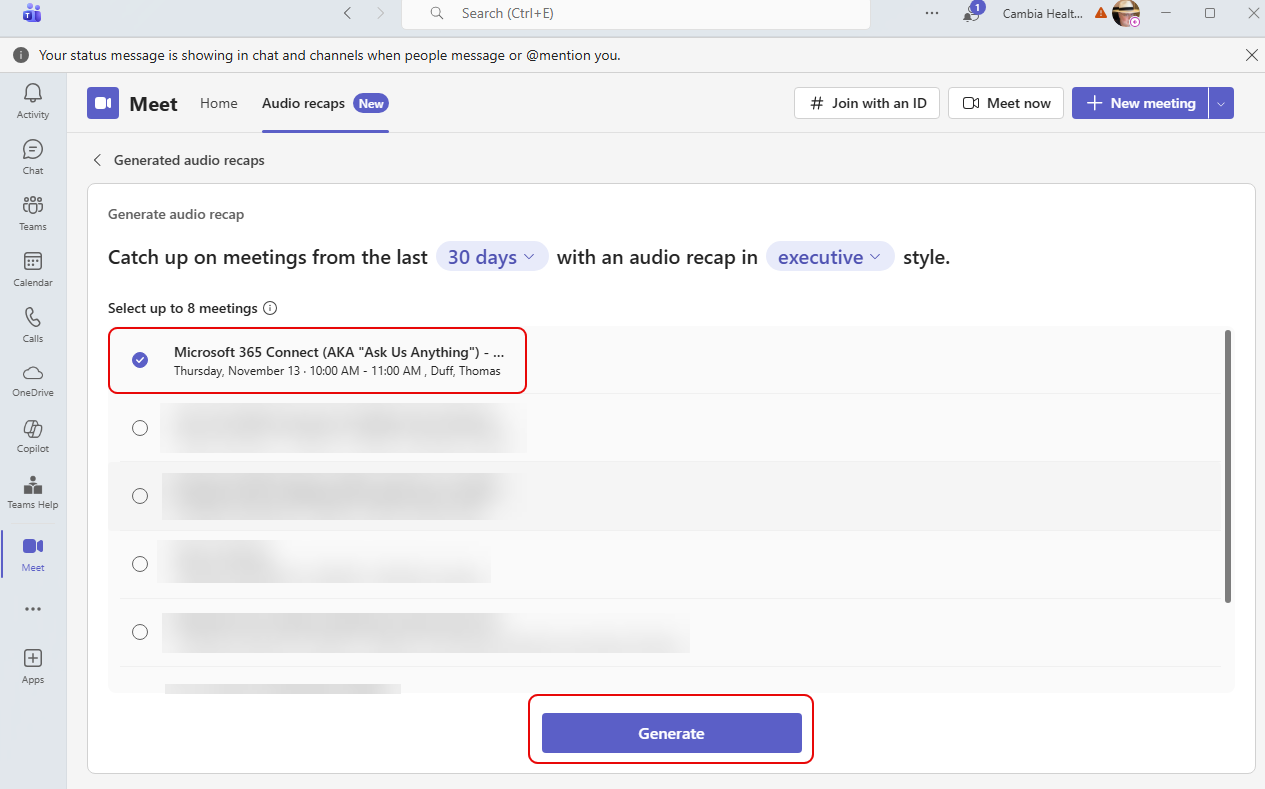Open the 30 days time range dropdown
The height and width of the screenshot is (789, 1265).
tap(491, 256)
